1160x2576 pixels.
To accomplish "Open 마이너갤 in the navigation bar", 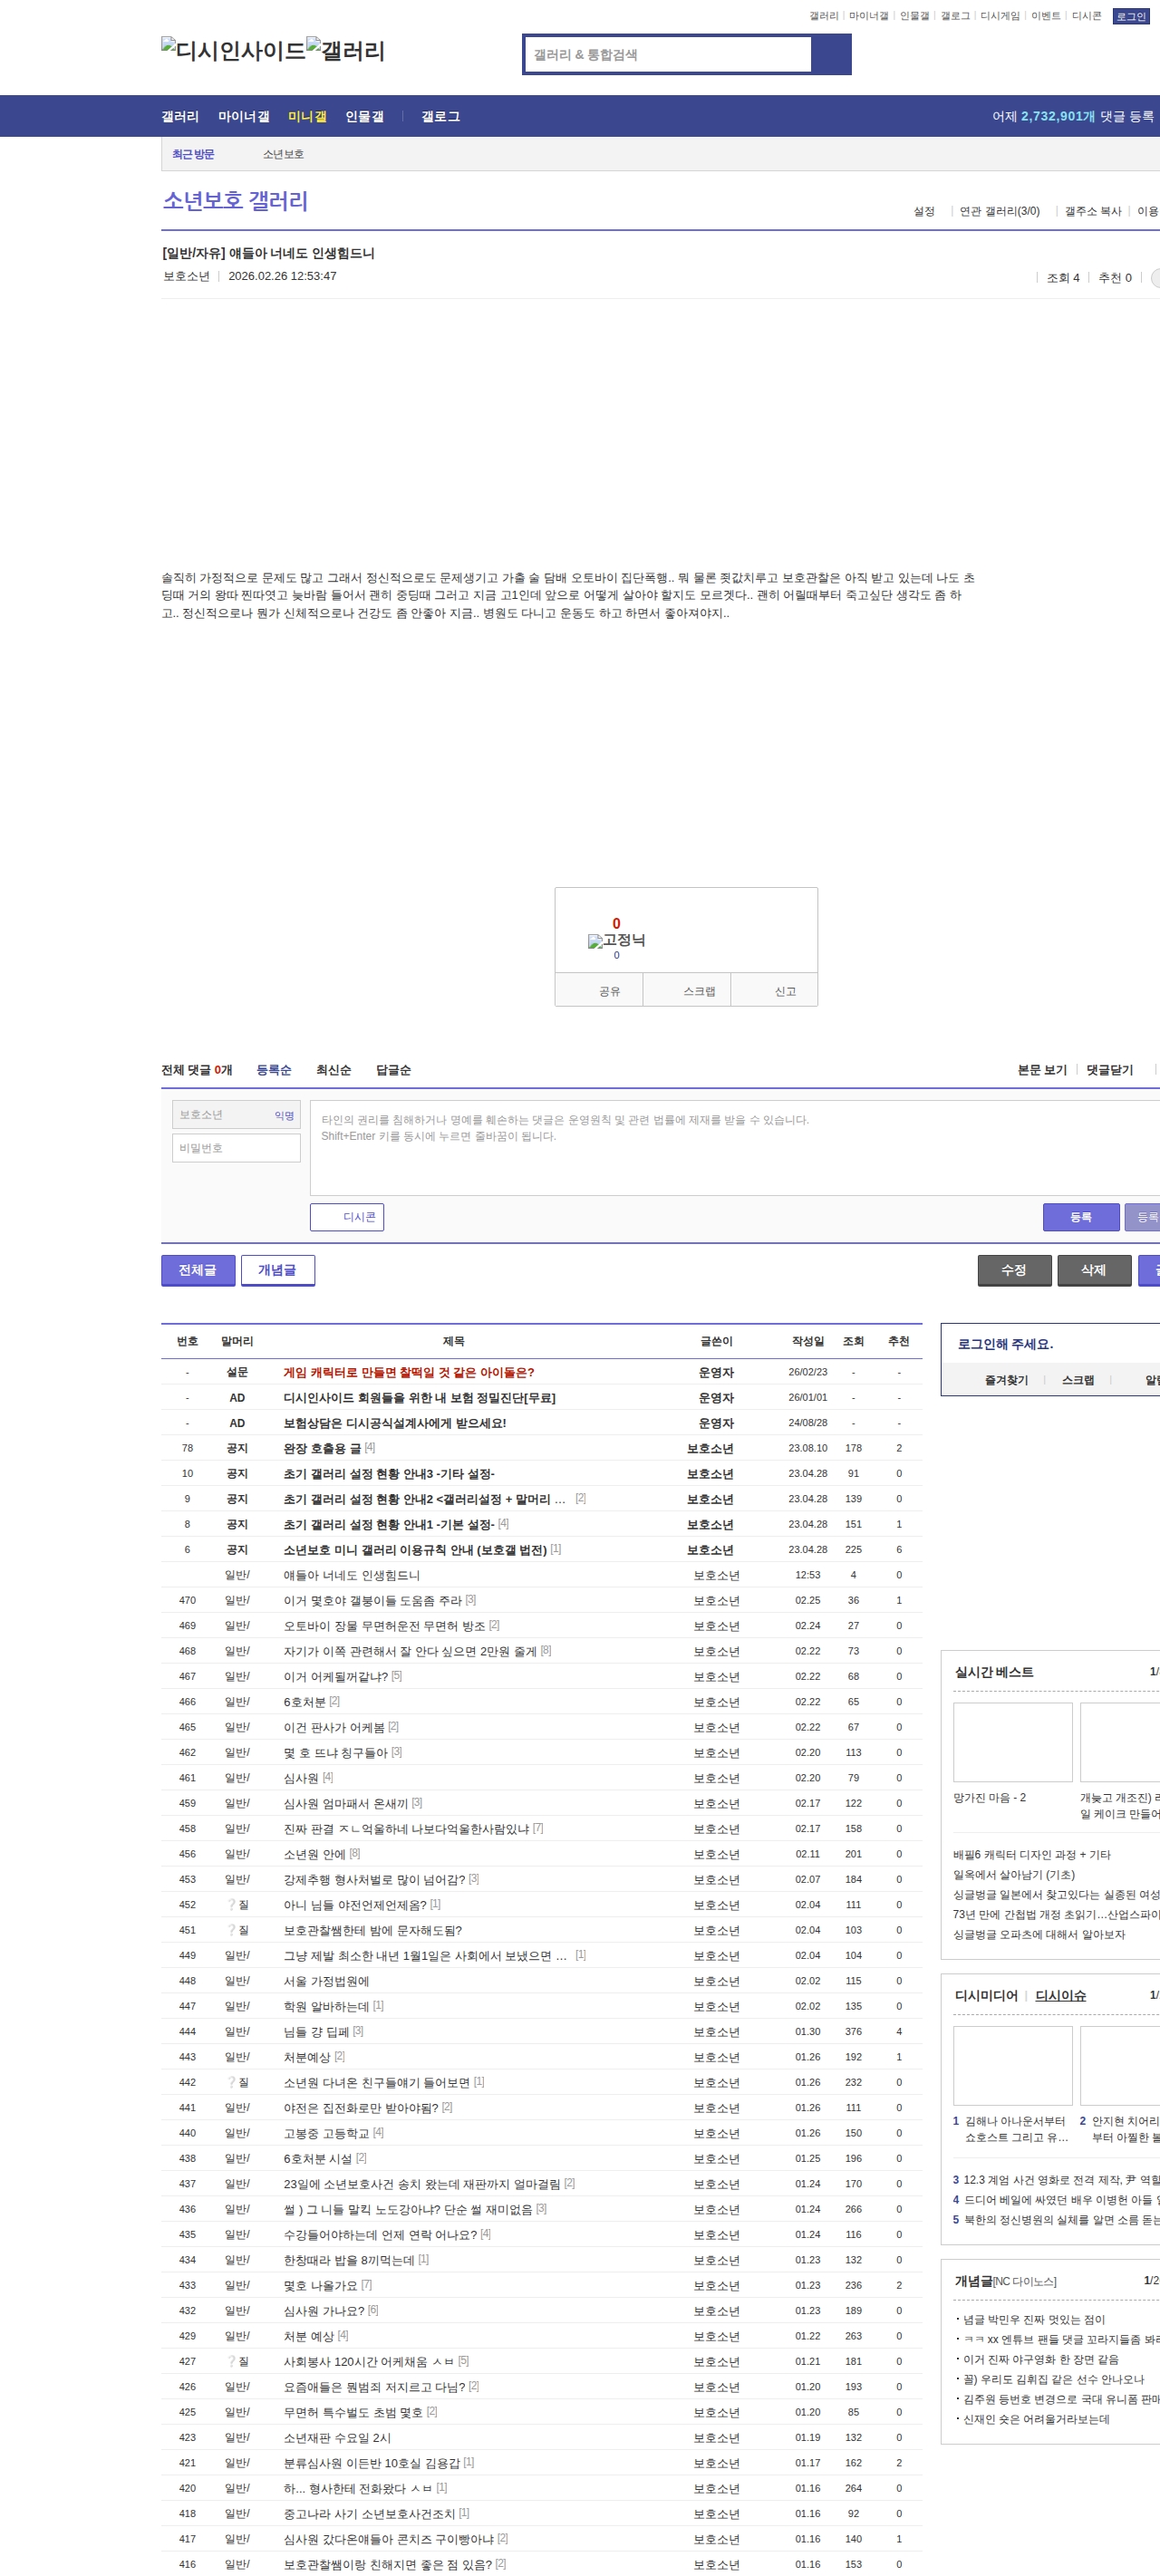I will pyautogui.click(x=243, y=116).
